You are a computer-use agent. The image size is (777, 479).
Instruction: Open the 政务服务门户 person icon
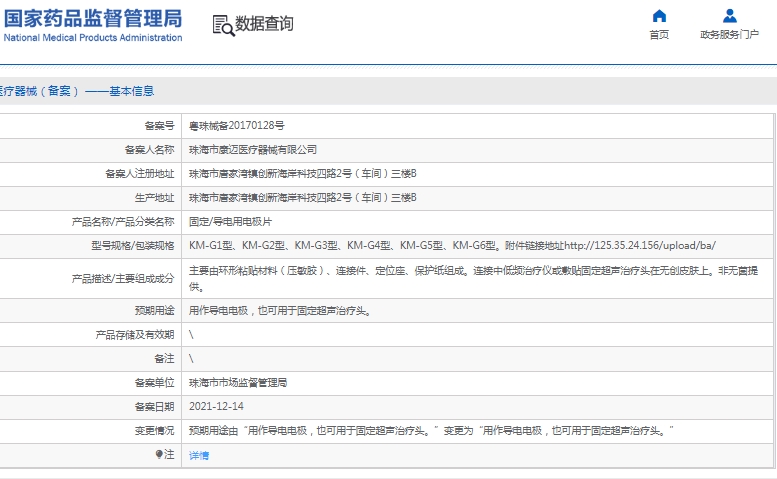729,16
